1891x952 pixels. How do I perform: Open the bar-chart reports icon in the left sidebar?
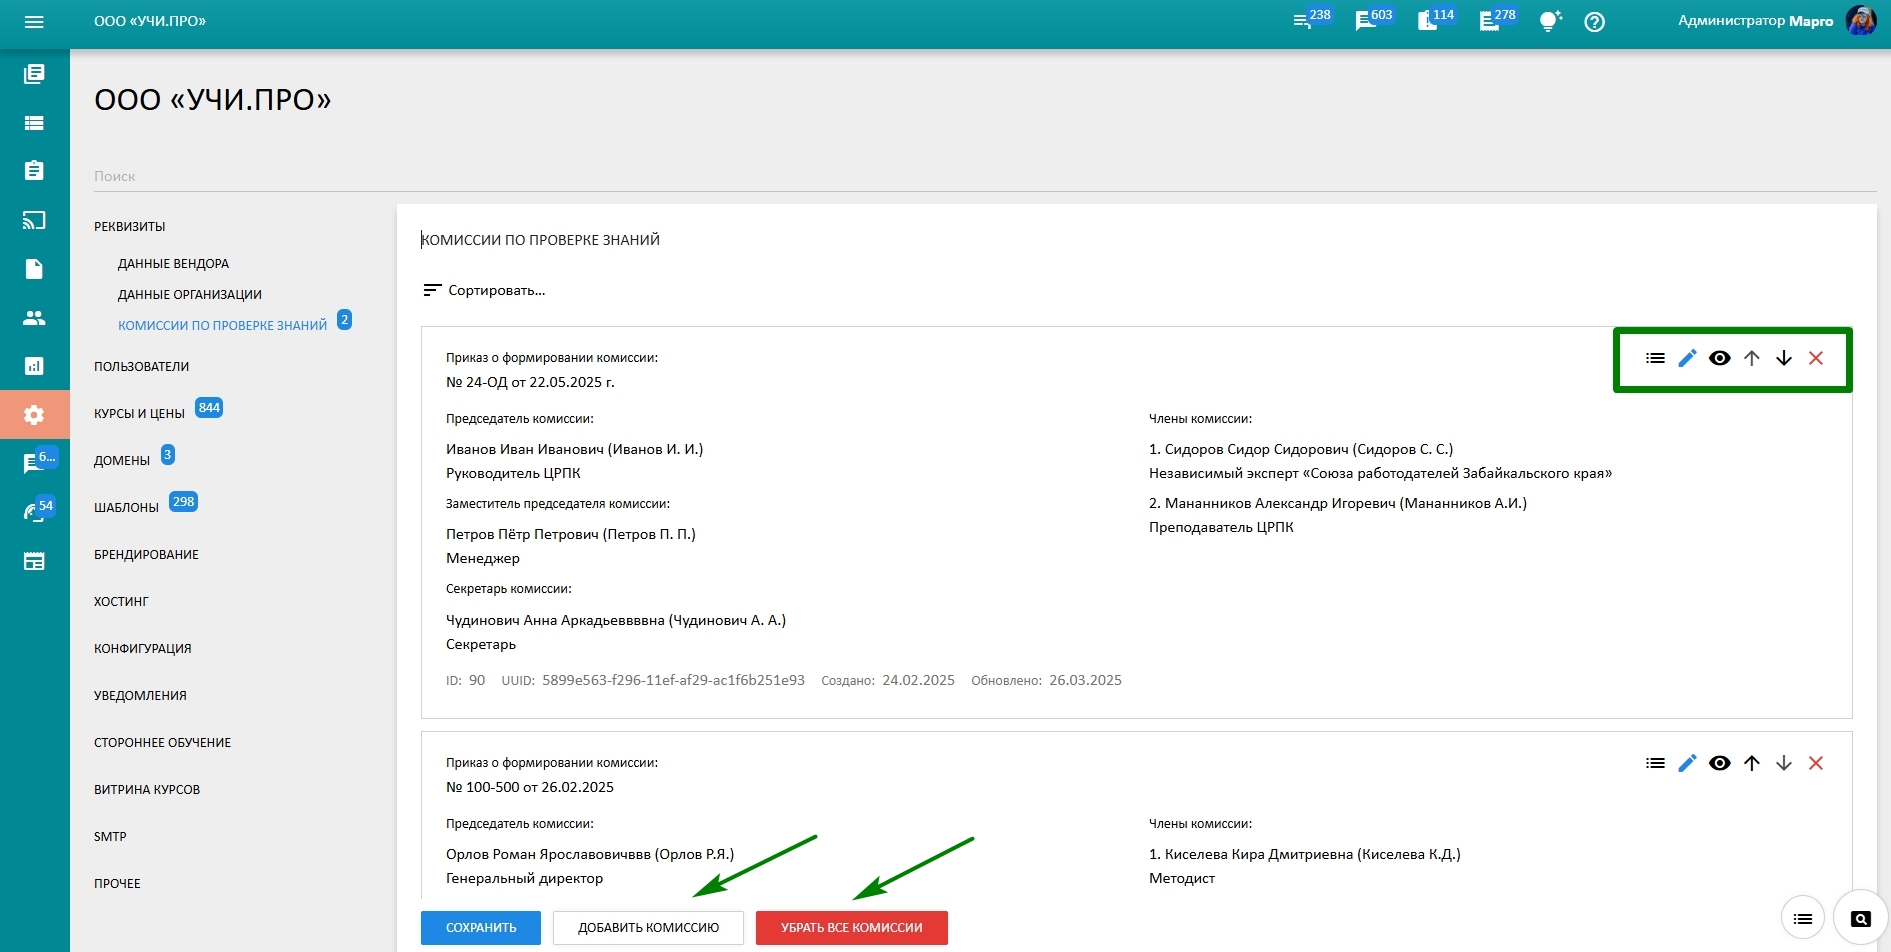pyautogui.click(x=34, y=366)
